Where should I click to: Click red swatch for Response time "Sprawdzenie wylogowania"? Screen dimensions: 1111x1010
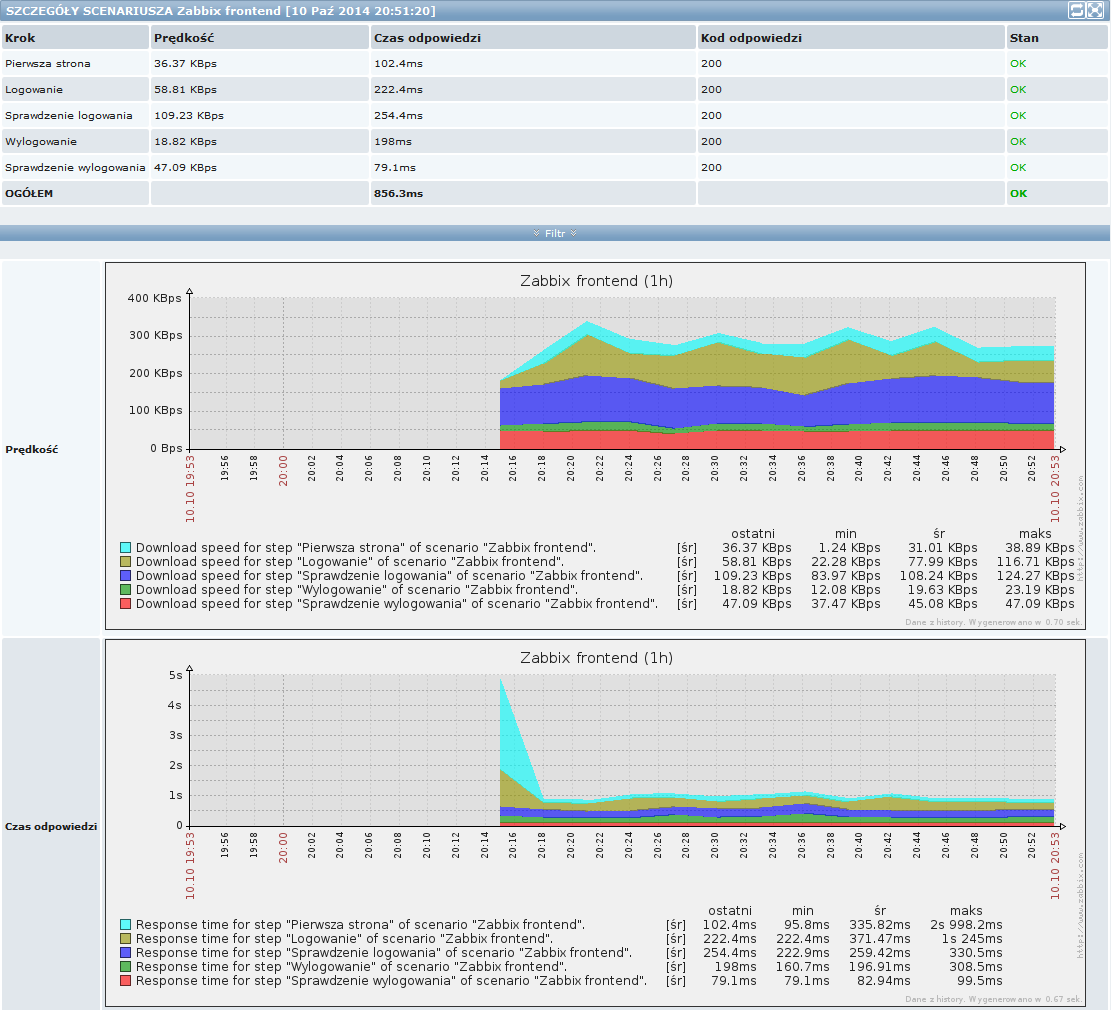pos(125,980)
